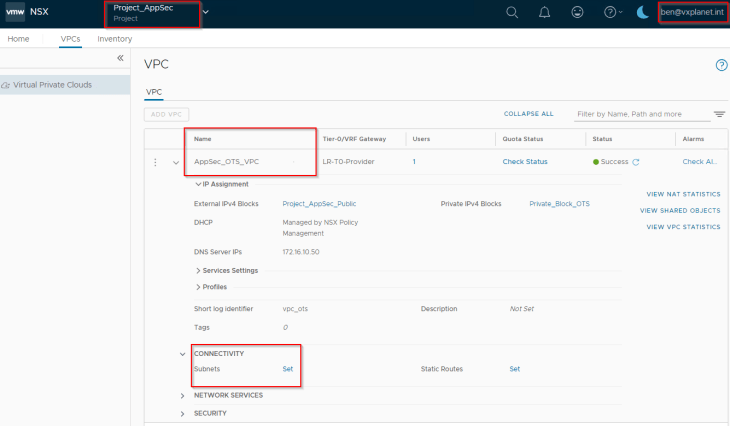Click the VMware logo in header
Screen dimensions: 730x426
[15, 12]
